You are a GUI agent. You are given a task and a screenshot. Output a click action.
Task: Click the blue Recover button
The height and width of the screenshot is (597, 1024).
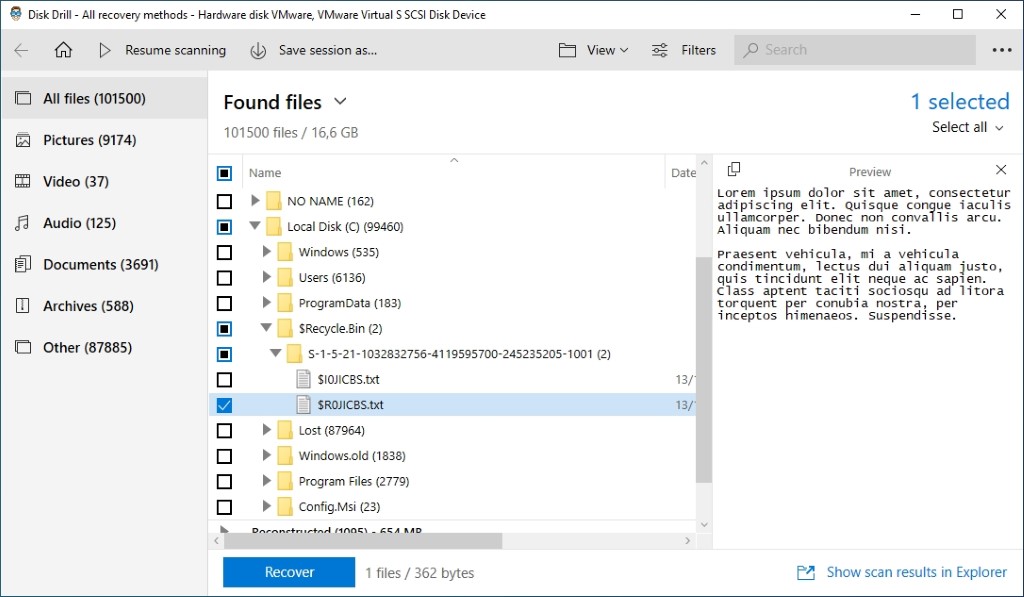coord(289,572)
